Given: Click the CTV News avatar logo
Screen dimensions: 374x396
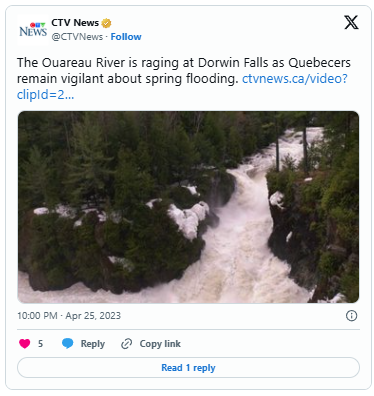Looking at the screenshot, I should [33, 30].
